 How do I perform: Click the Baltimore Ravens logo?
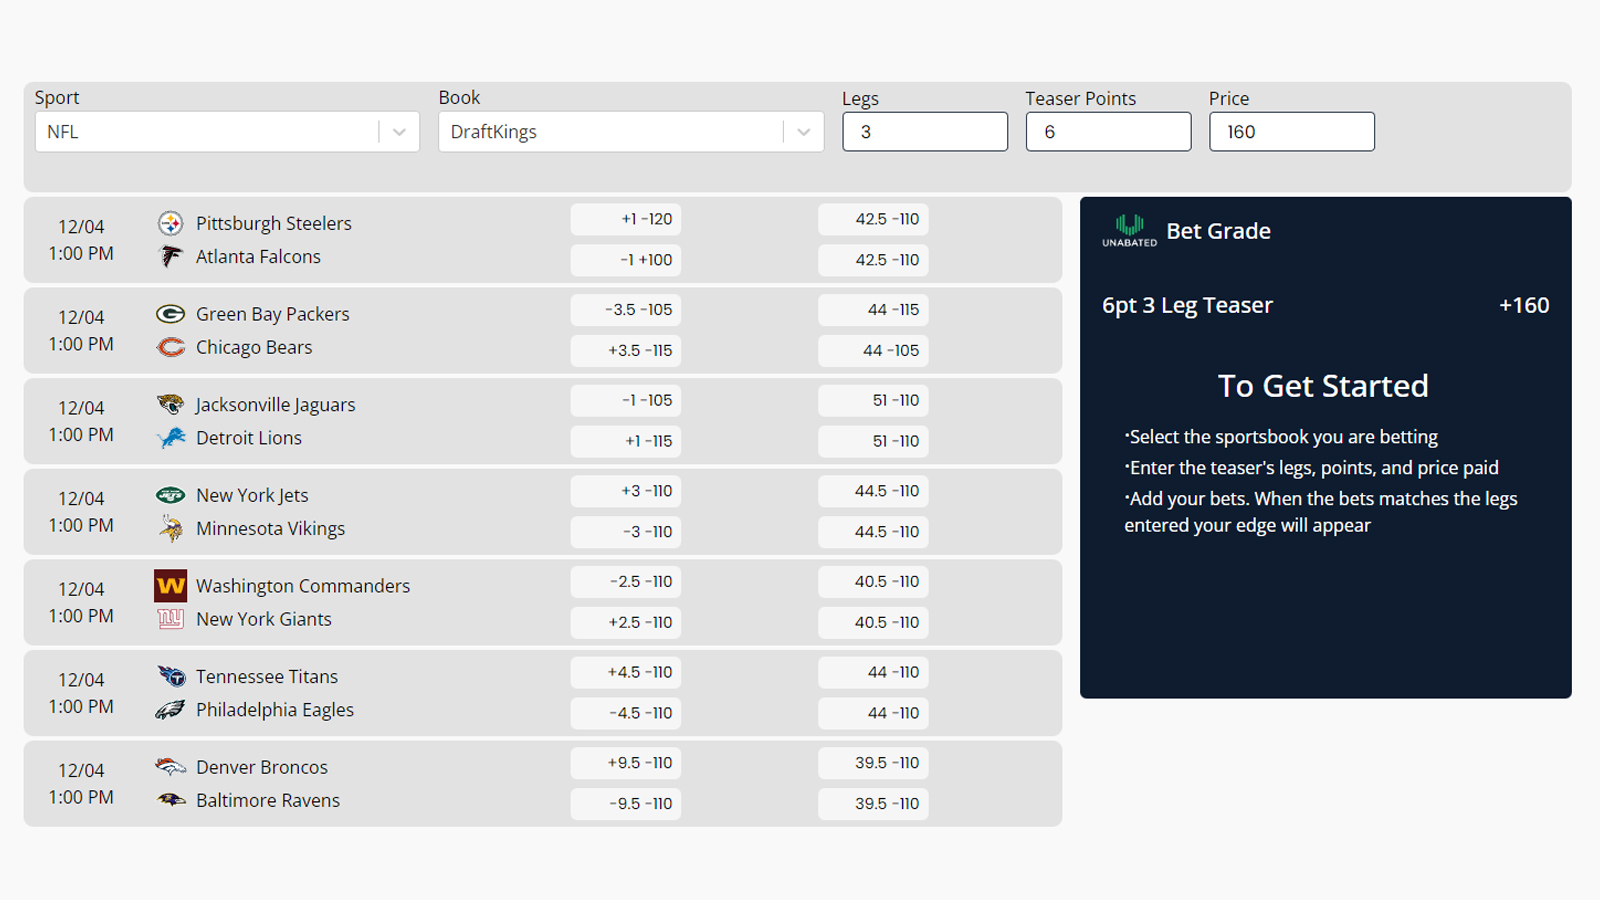coord(171,800)
